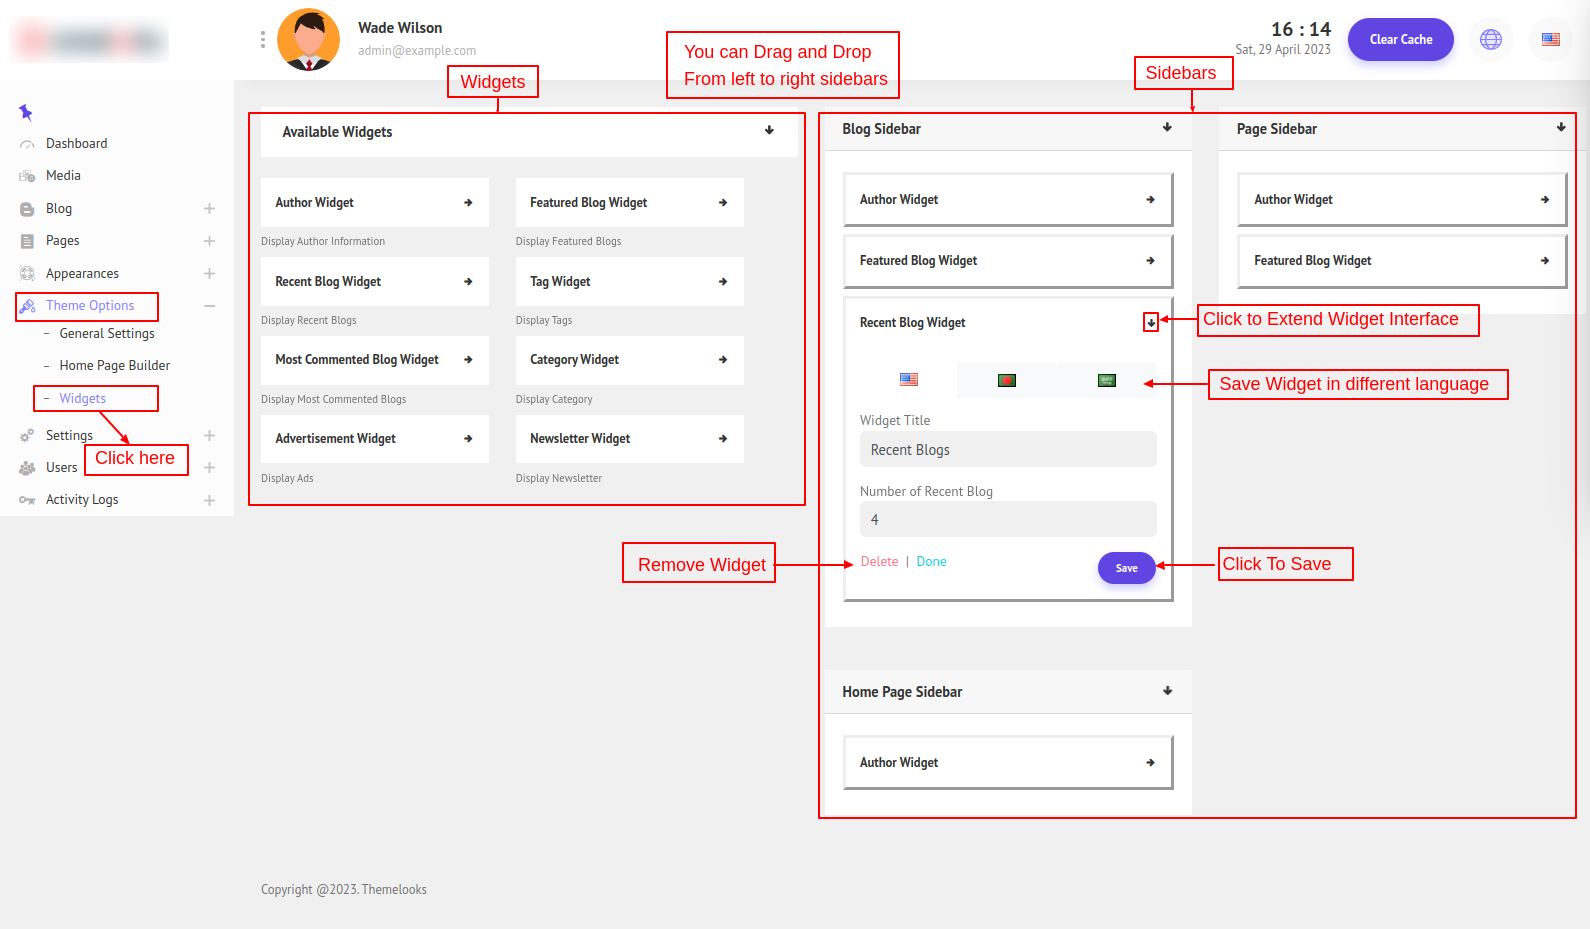The width and height of the screenshot is (1590, 929).
Task: Expand the Users menu plus sign
Action: 209,468
